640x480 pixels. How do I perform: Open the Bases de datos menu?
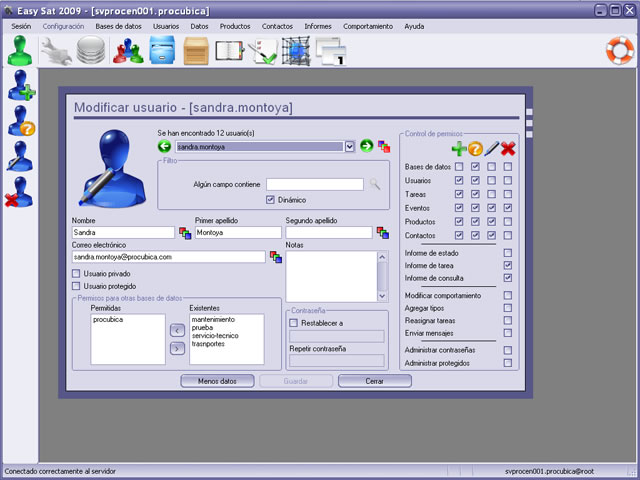pos(118,26)
